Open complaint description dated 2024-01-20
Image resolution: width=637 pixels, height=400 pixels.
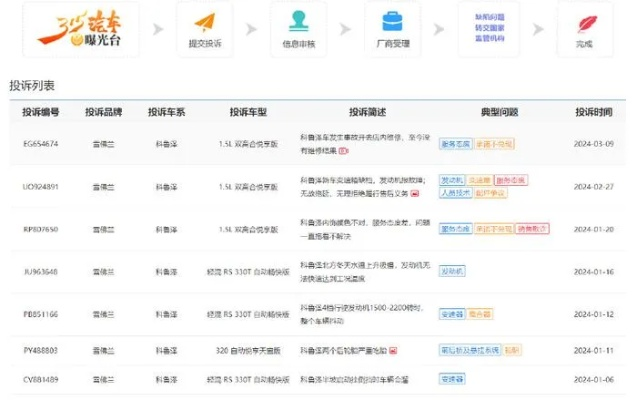click(x=365, y=229)
